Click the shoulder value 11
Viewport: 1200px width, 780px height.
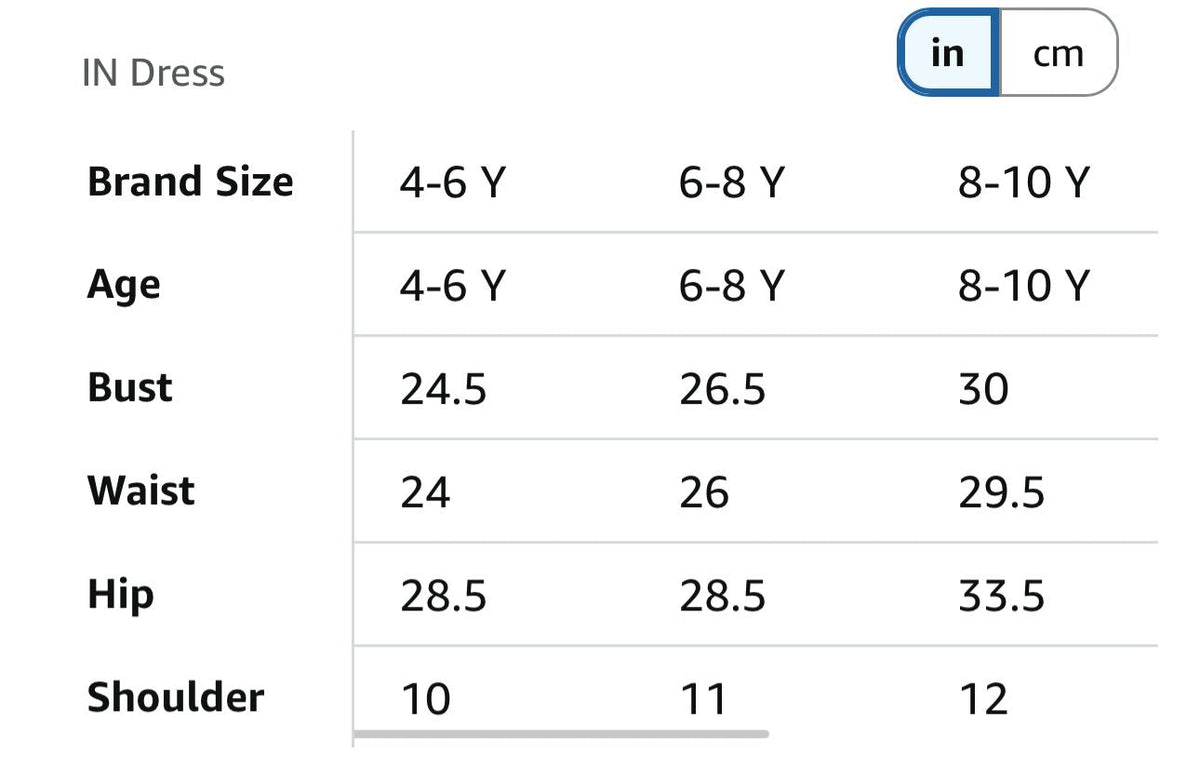pyautogui.click(x=703, y=699)
